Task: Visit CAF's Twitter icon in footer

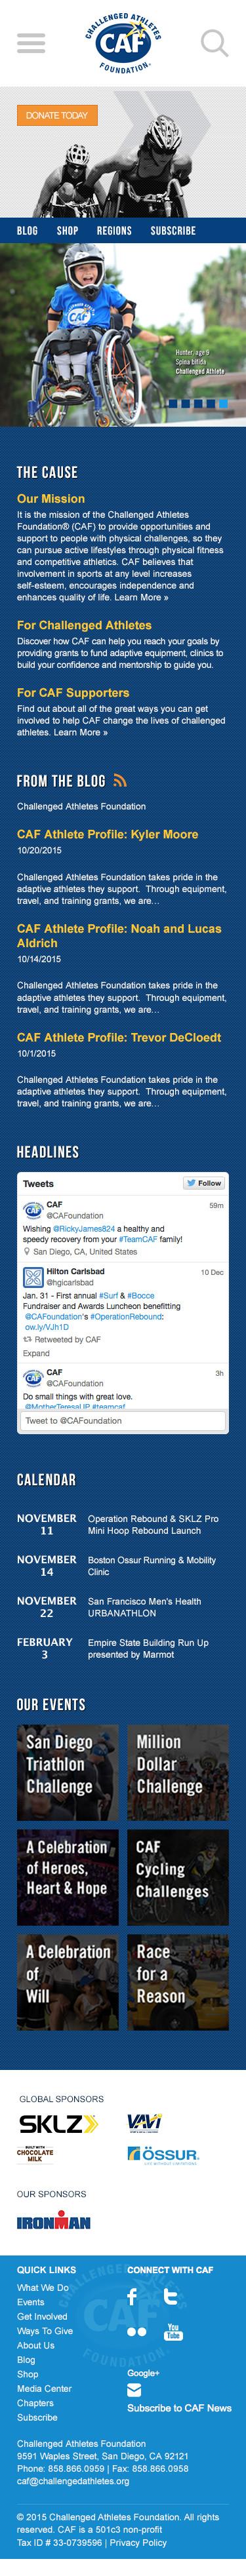Action: pos(171,2299)
